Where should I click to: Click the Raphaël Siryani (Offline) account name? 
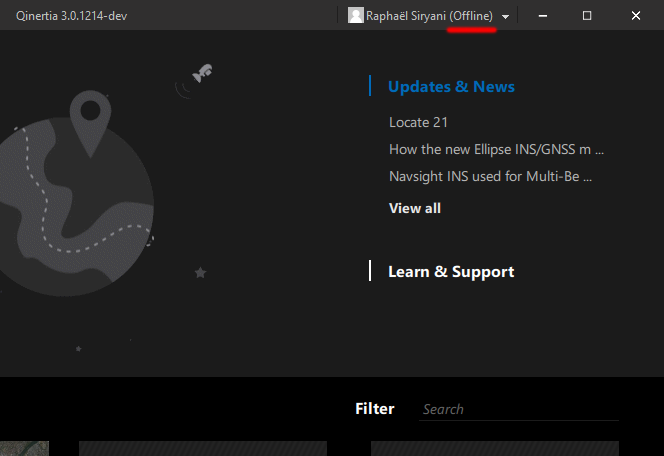tap(429, 15)
